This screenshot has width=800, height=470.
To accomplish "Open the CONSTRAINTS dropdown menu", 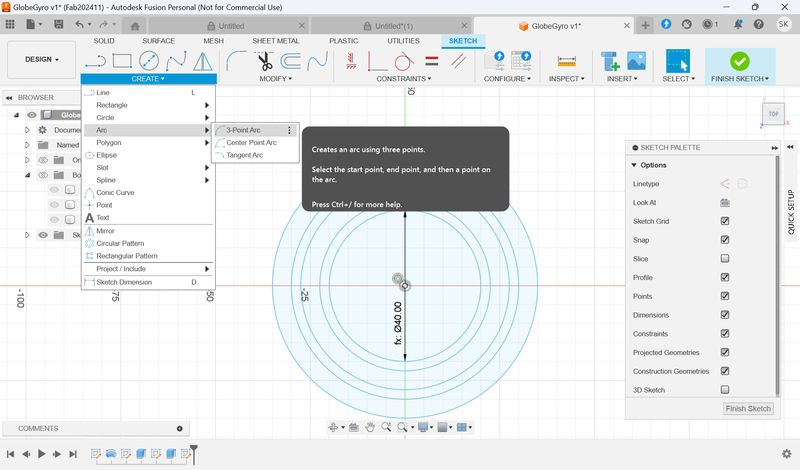I will click(404, 79).
